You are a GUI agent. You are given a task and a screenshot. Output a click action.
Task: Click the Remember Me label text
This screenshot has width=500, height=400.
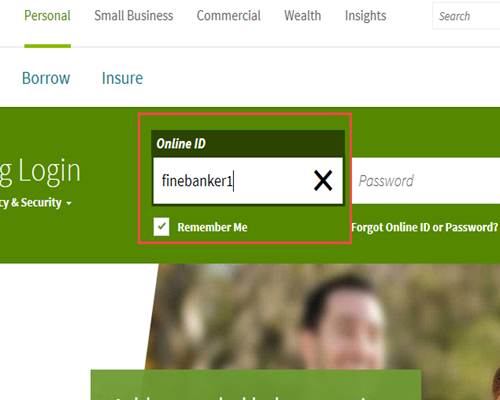(x=212, y=227)
